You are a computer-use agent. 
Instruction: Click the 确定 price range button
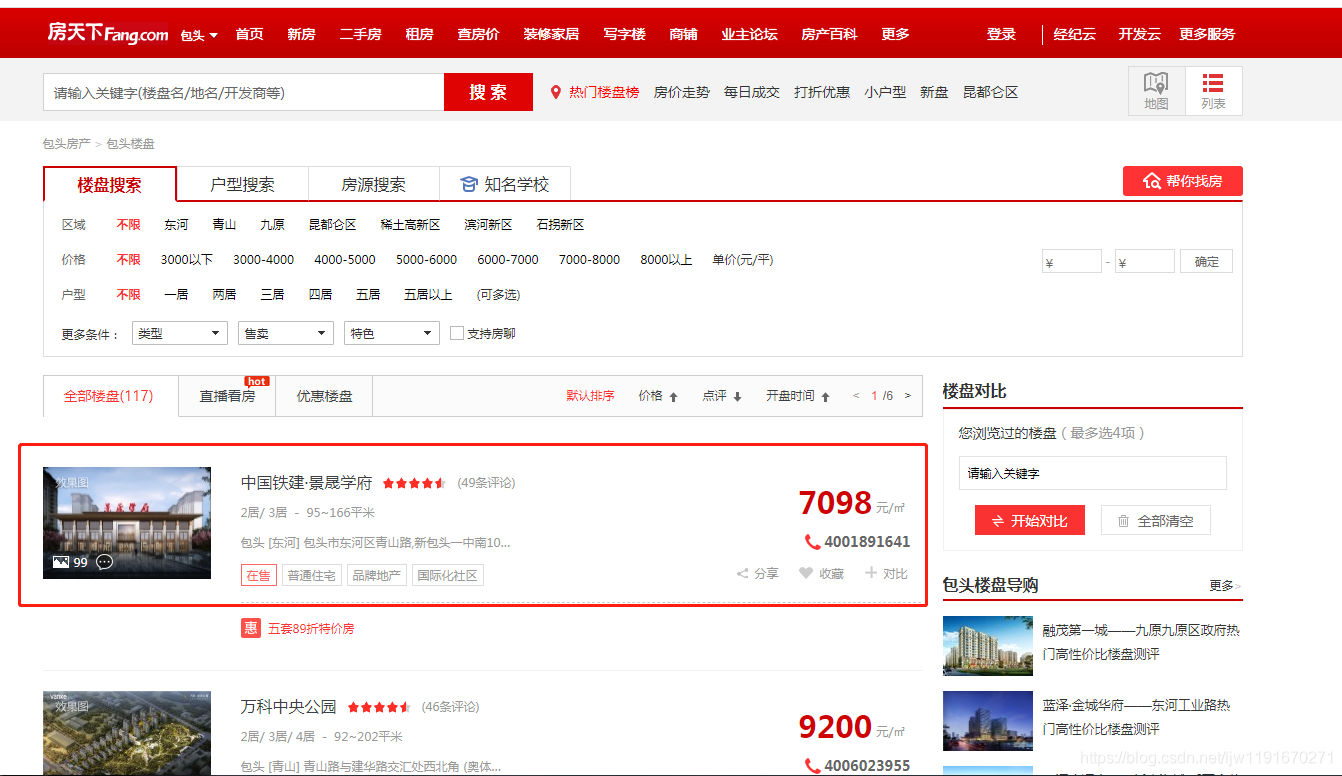(x=1207, y=261)
